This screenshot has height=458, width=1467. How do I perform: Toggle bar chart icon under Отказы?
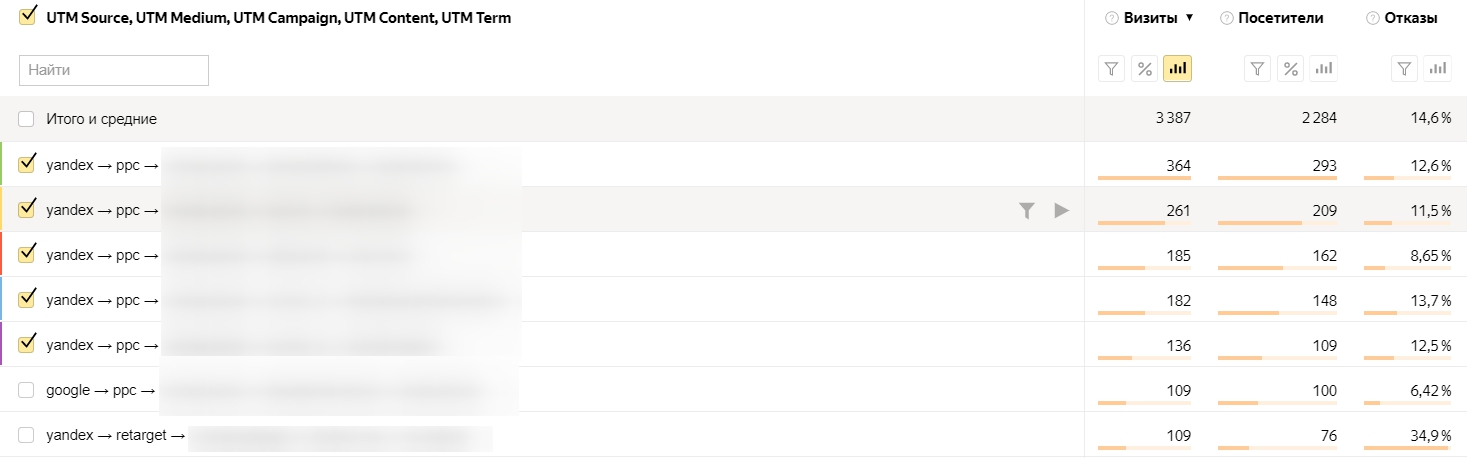(x=1438, y=69)
